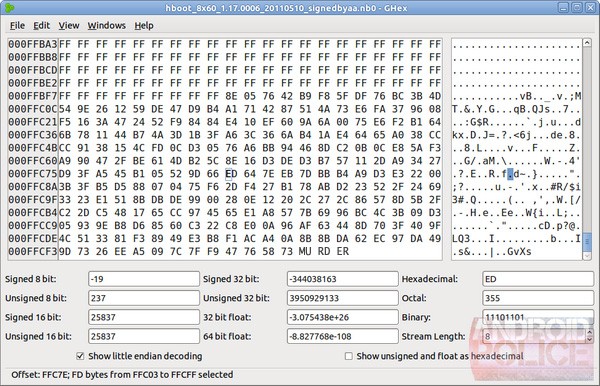The width and height of the screenshot is (600, 386).
Task: Click the 64 bit float value field
Action: [342, 336]
